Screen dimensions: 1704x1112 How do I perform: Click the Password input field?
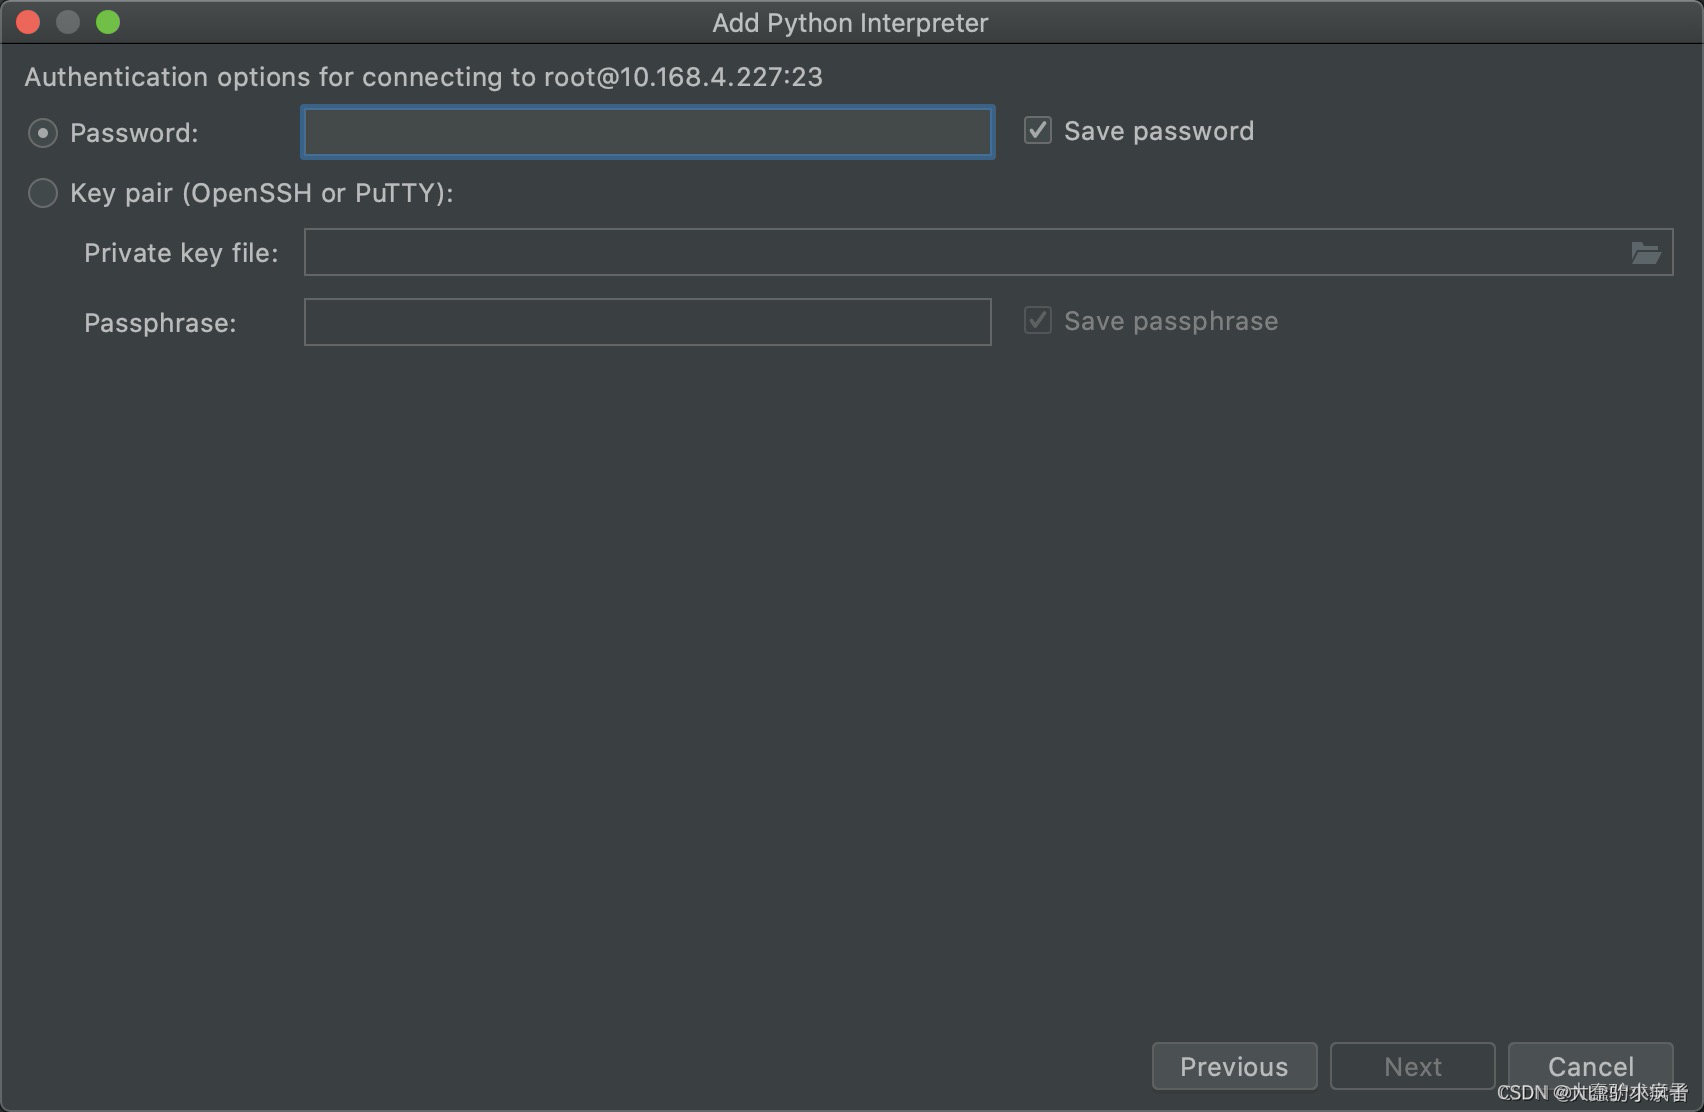pos(646,131)
